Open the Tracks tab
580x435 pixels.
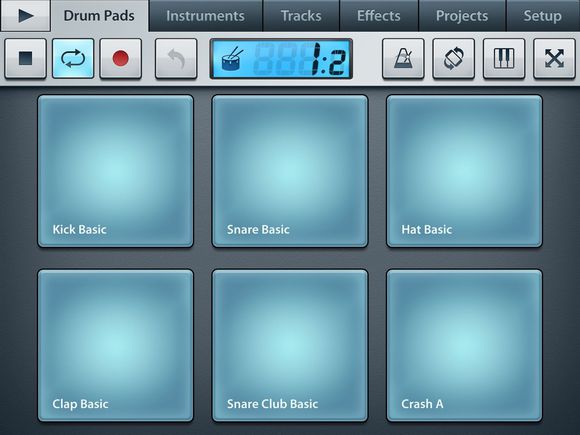pos(301,16)
